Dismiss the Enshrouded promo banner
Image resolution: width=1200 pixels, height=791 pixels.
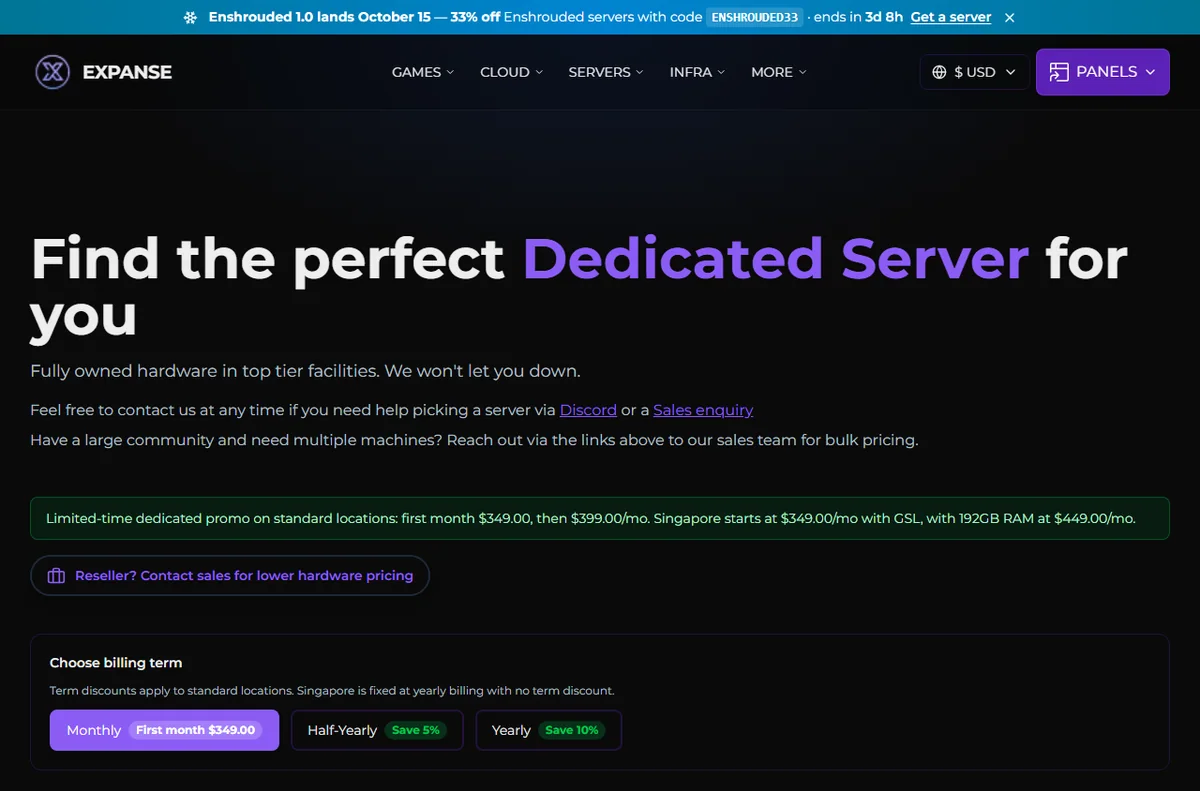(1010, 18)
